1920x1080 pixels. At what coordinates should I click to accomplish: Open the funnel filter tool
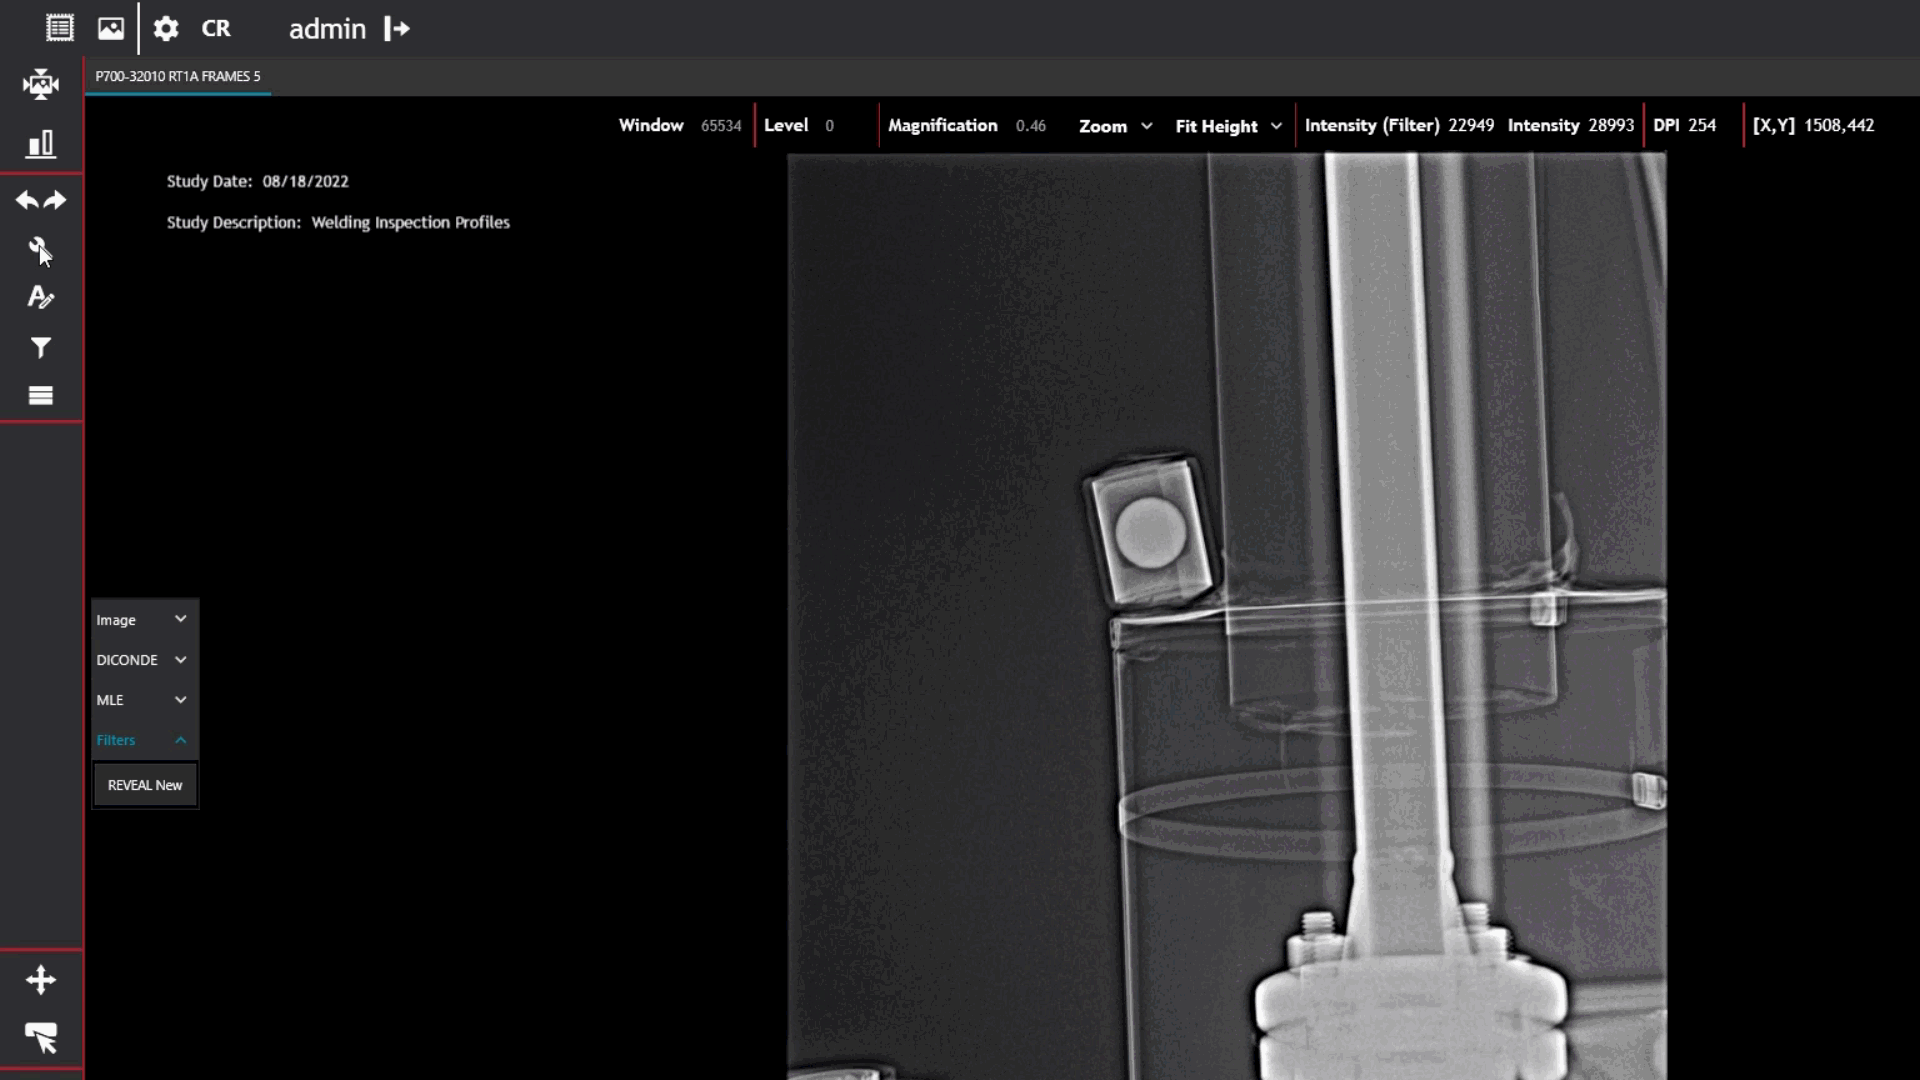[x=41, y=348]
